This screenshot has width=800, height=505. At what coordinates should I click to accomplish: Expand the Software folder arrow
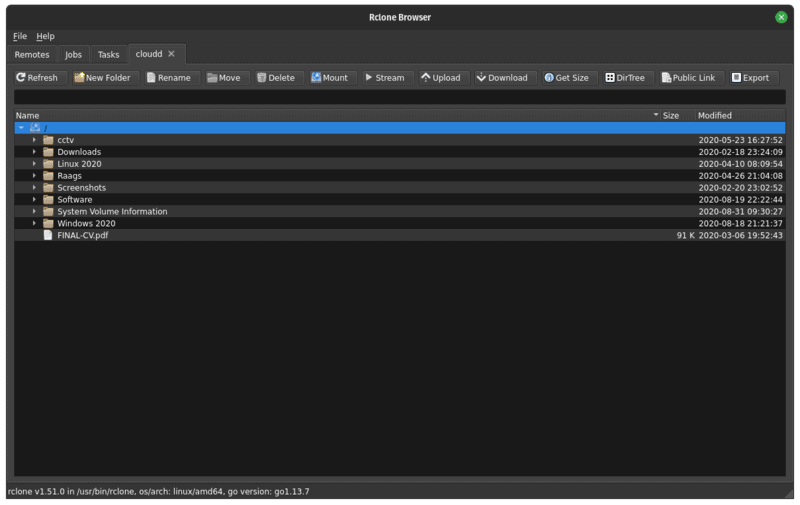pos(34,200)
